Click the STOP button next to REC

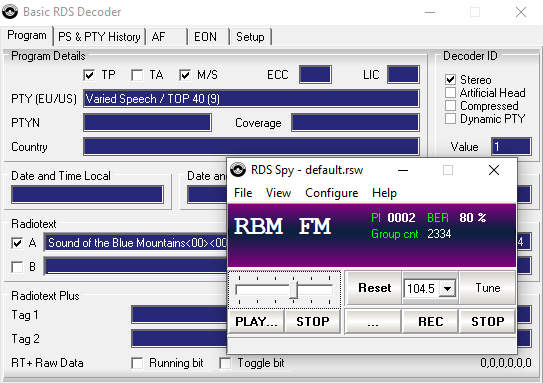point(488,321)
